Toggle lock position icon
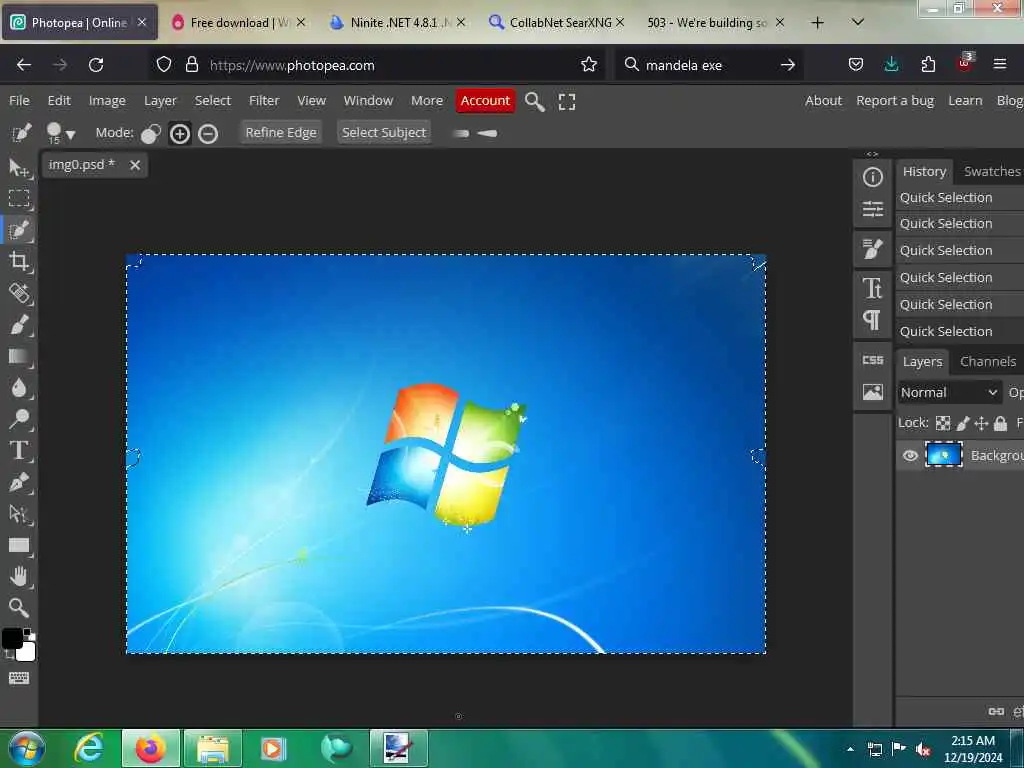The image size is (1024, 768). coord(981,424)
